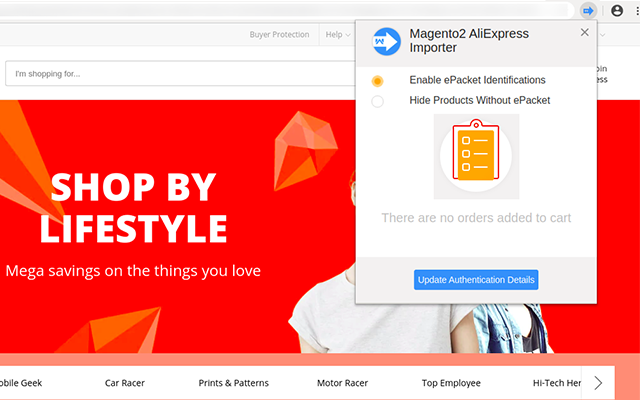Select the Top Employee lifestyle tab
This screenshot has width=640, height=400.
(451, 383)
